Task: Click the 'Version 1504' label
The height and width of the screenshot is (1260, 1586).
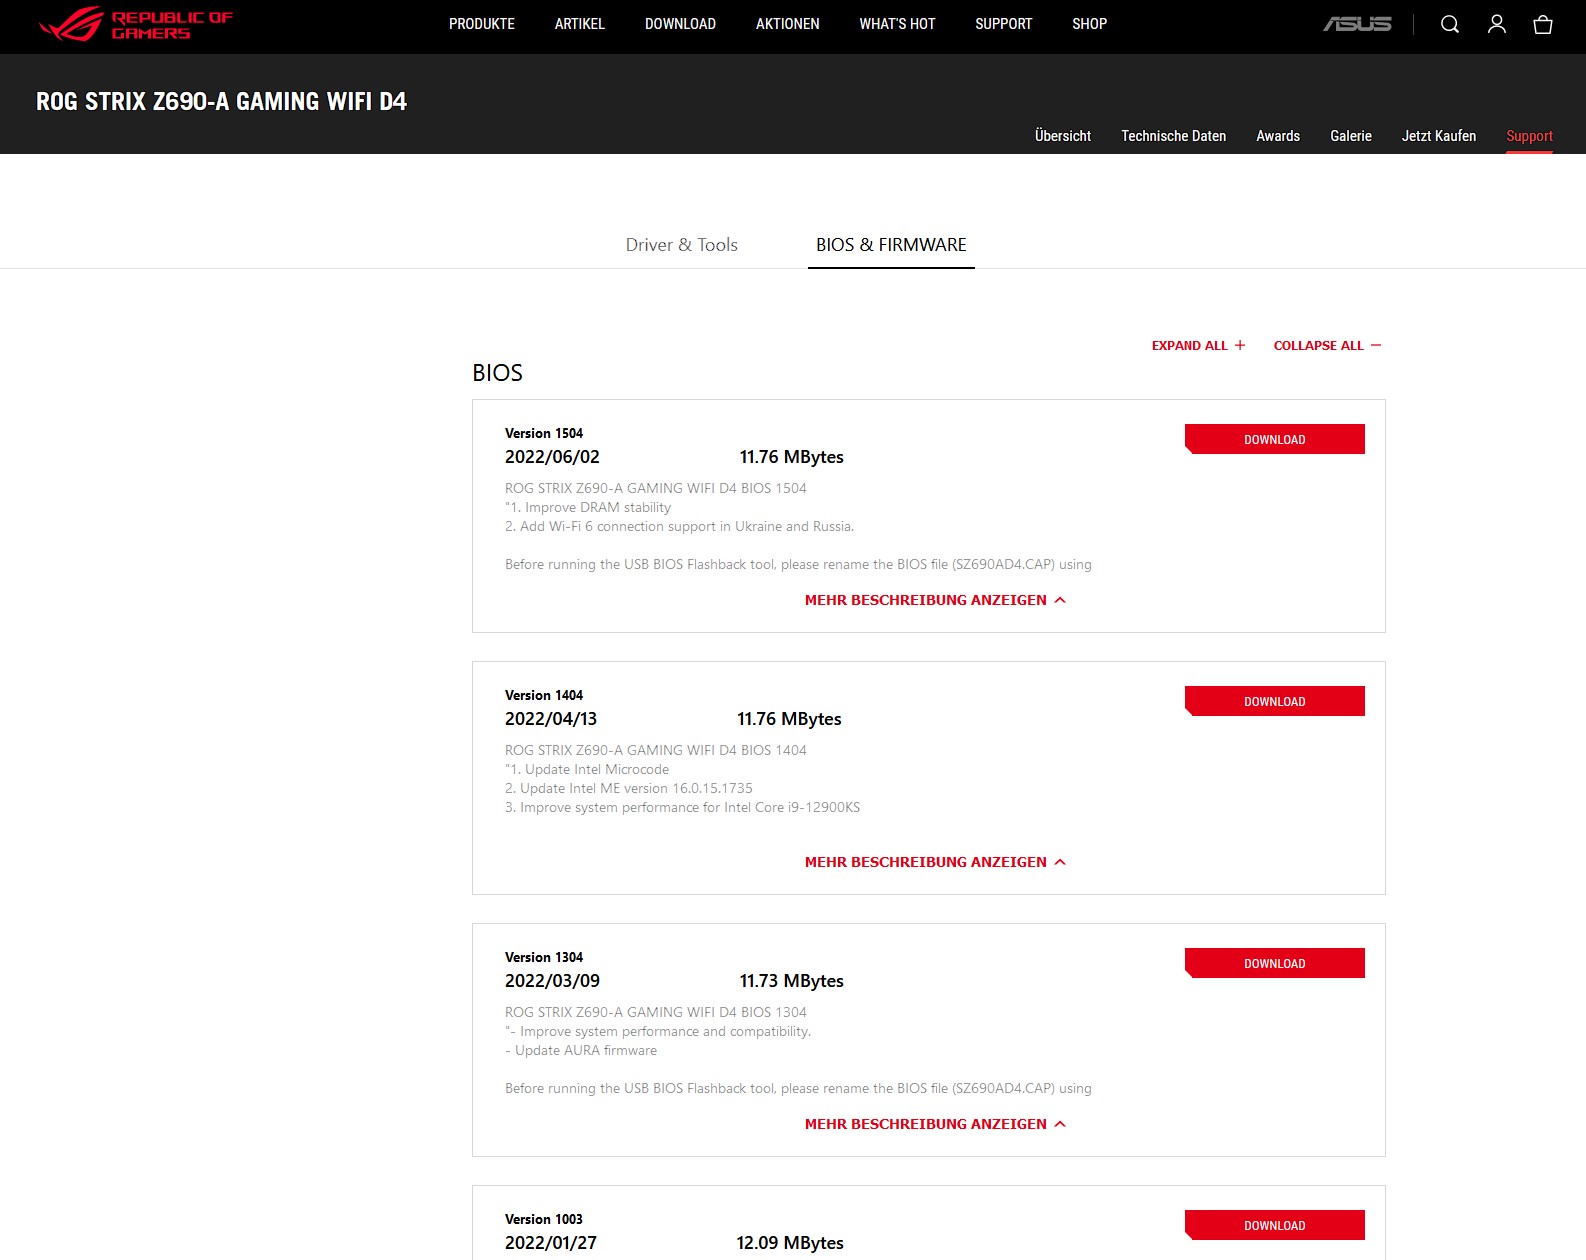Action: [544, 433]
